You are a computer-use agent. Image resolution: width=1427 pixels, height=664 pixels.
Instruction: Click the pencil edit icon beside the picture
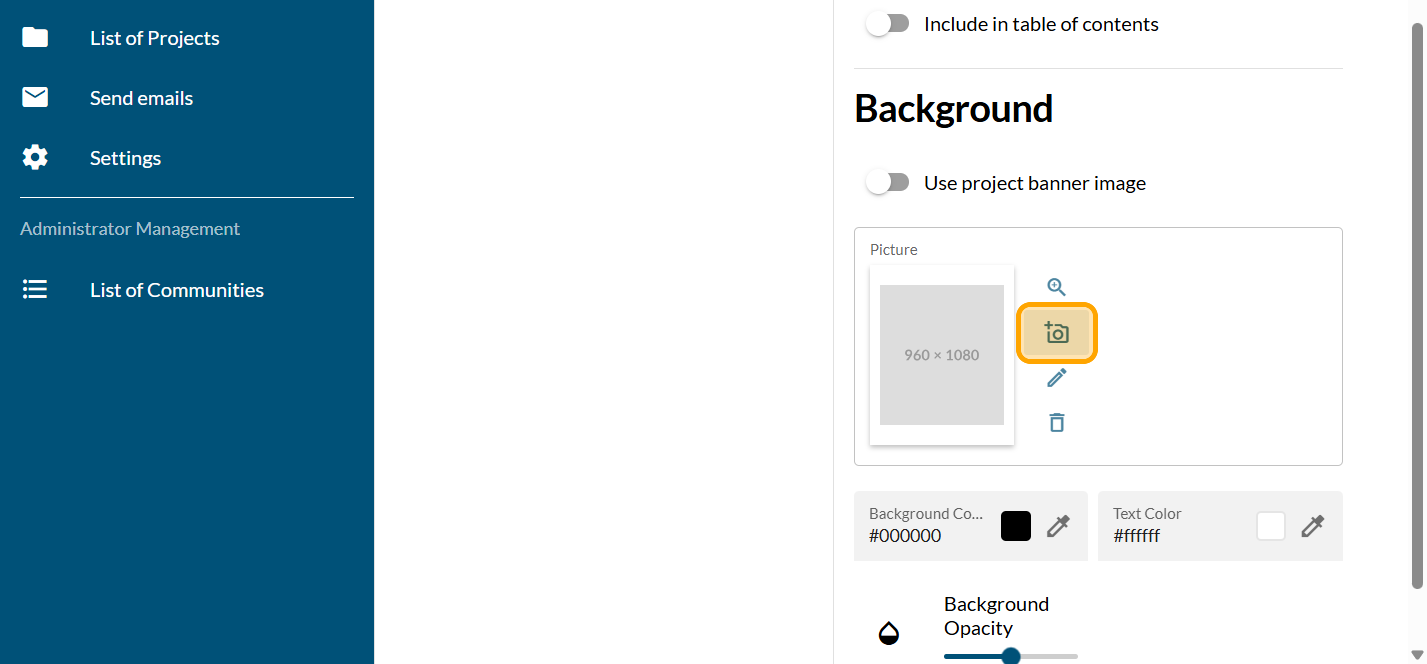[x=1057, y=377]
